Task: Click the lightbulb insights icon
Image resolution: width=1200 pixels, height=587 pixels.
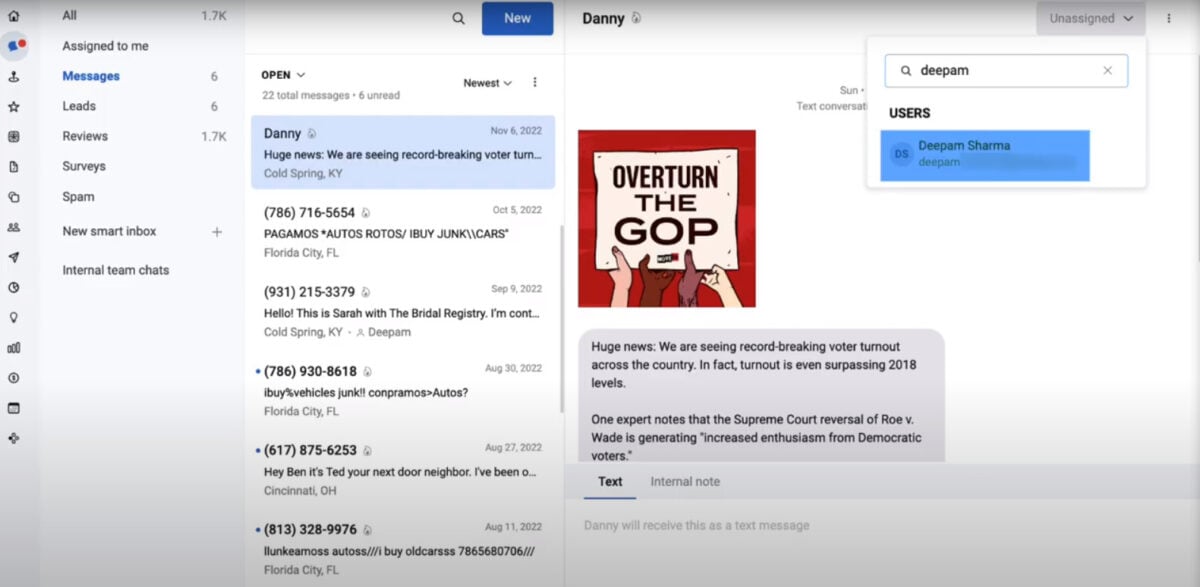Action: point(14,317)
